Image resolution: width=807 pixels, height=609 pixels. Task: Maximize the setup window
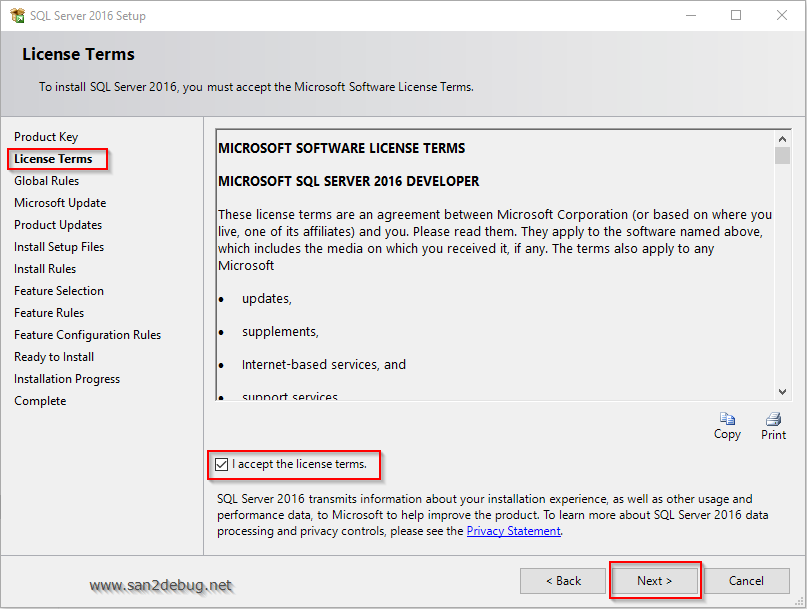(x=736, y=15)
